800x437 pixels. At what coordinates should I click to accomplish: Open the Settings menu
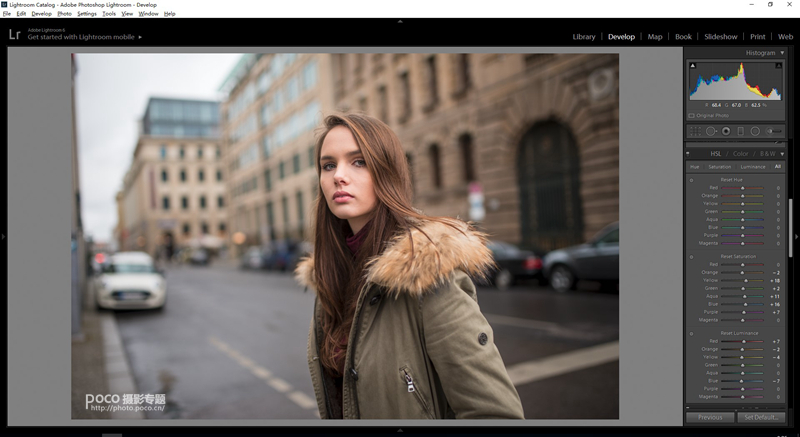click(x=87, y=14)
